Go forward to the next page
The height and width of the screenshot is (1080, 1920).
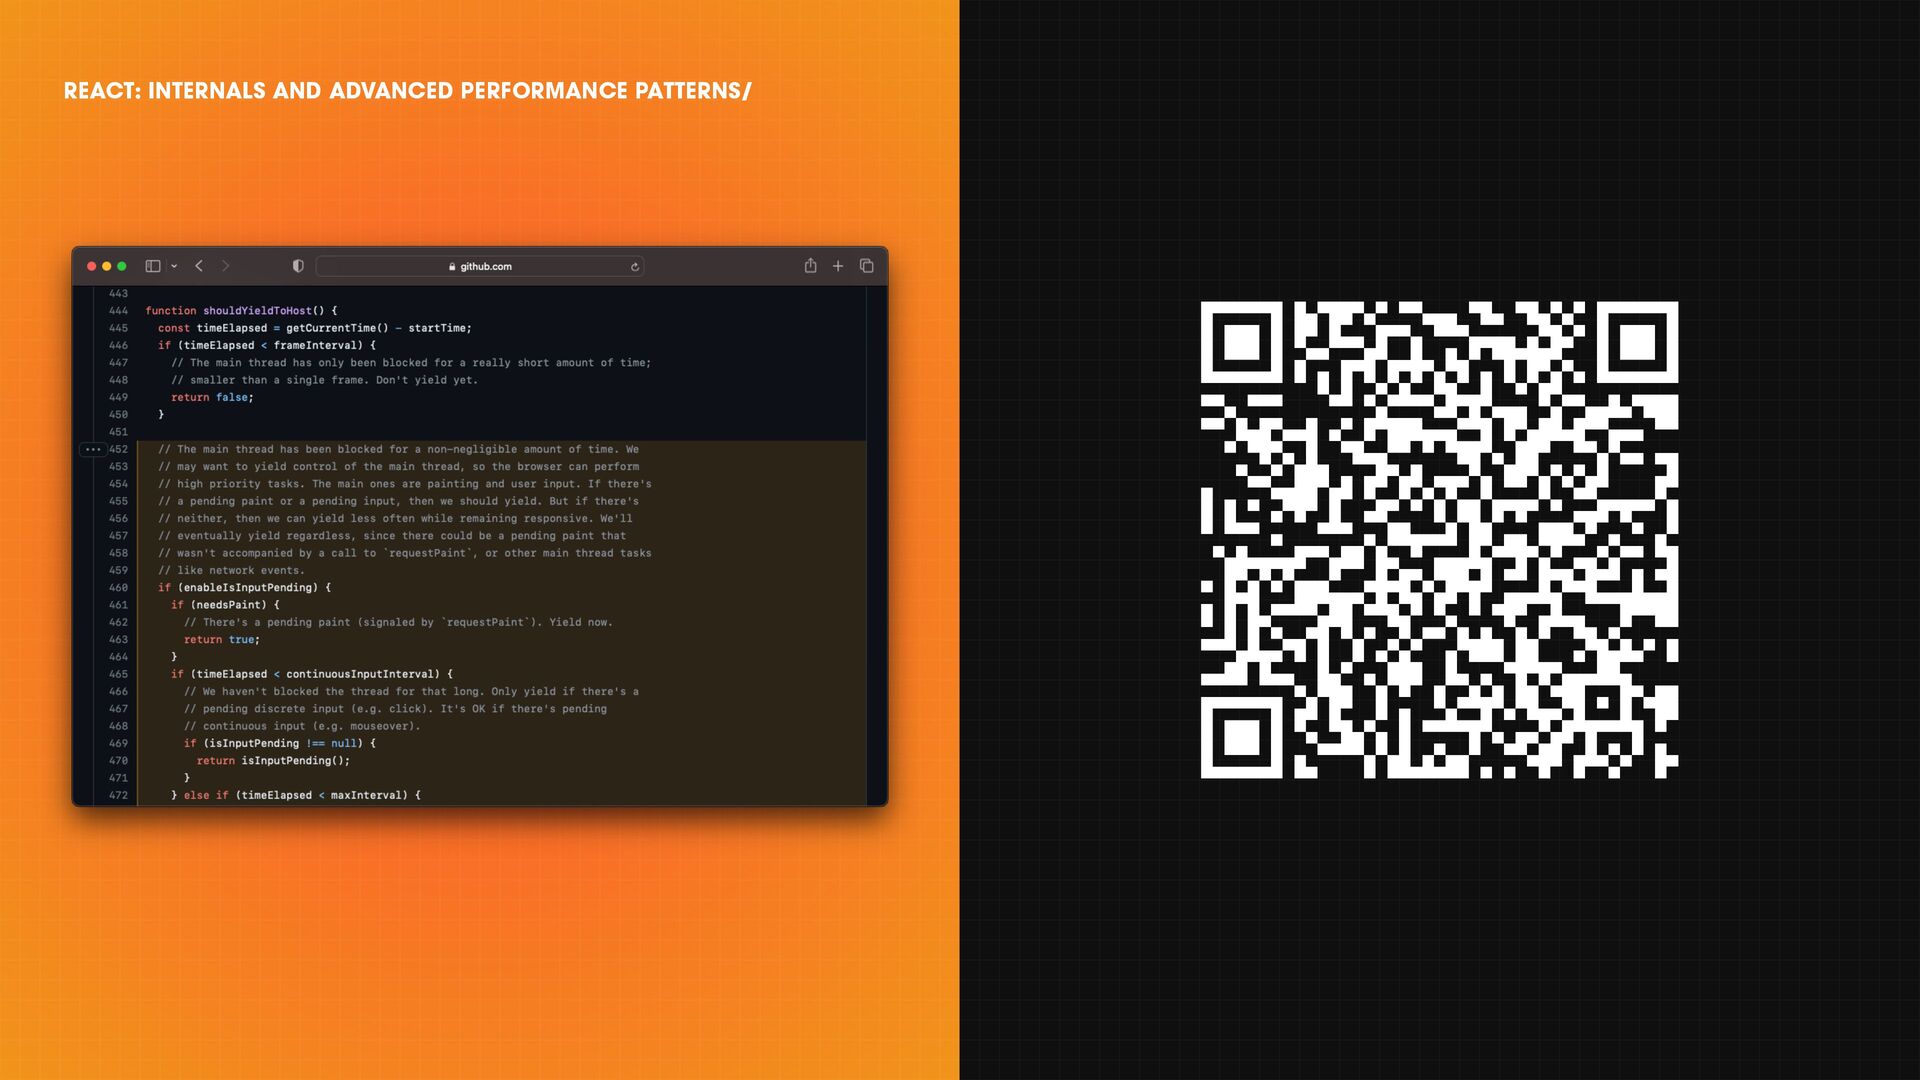pyautogui.click(x=226, y=266)
